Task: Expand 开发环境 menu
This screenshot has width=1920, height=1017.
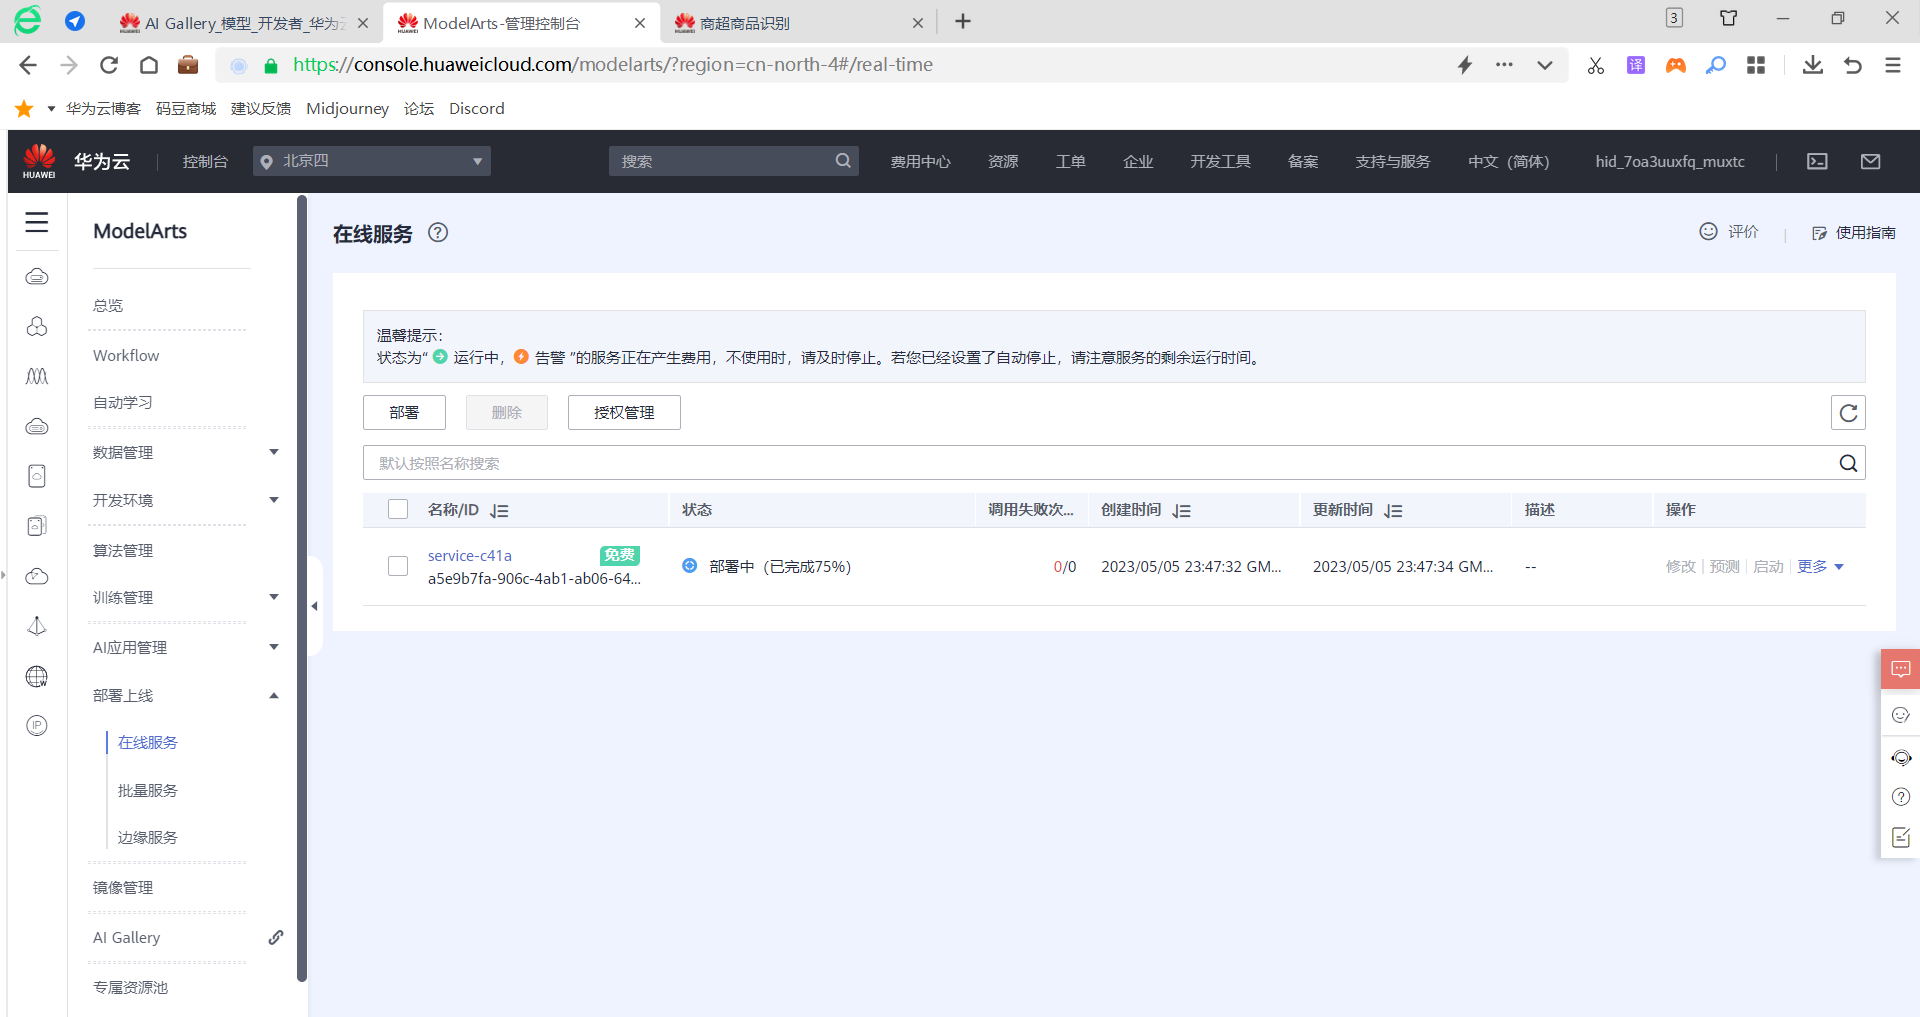Action: tap(274, 500)
